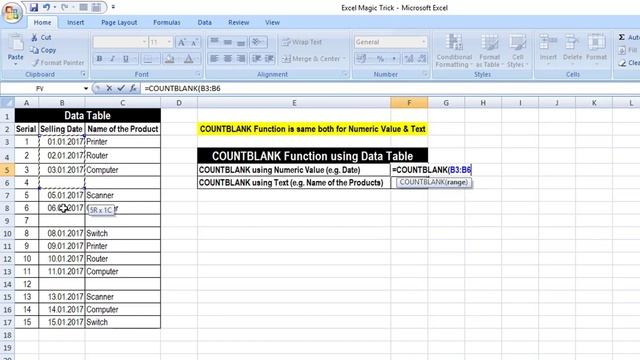Toggle underline formatting

(126, 59)
